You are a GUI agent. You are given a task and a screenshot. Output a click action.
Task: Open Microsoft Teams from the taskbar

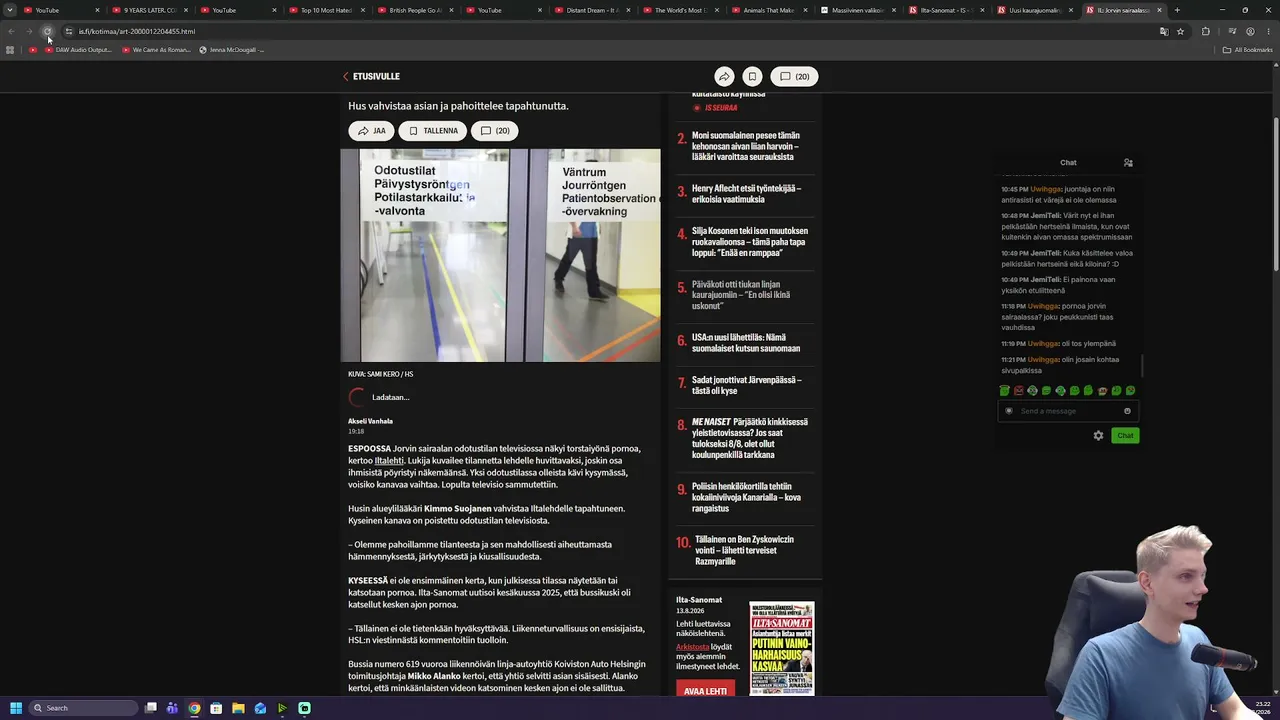coord(172,708)
